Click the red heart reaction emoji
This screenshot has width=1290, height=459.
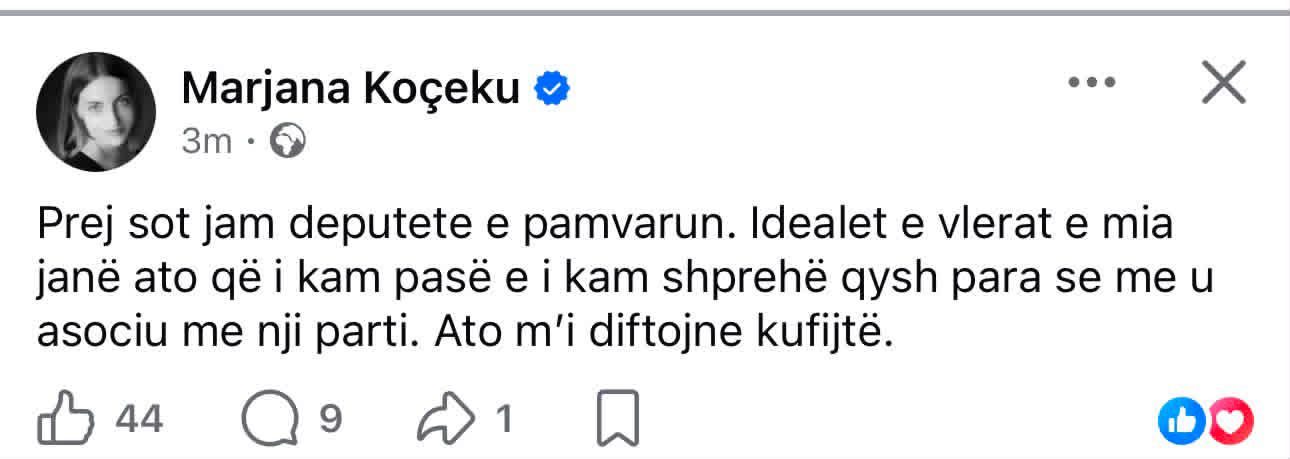(1231, 421)
